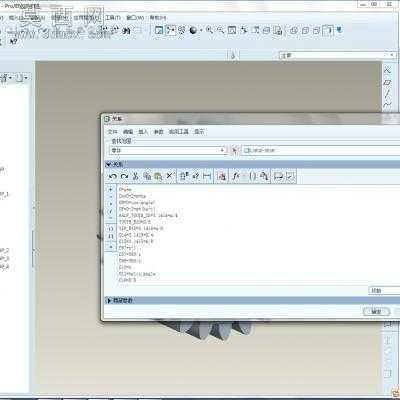Open 零件 look-in dropdown in Relations dialog

[168, 150]
